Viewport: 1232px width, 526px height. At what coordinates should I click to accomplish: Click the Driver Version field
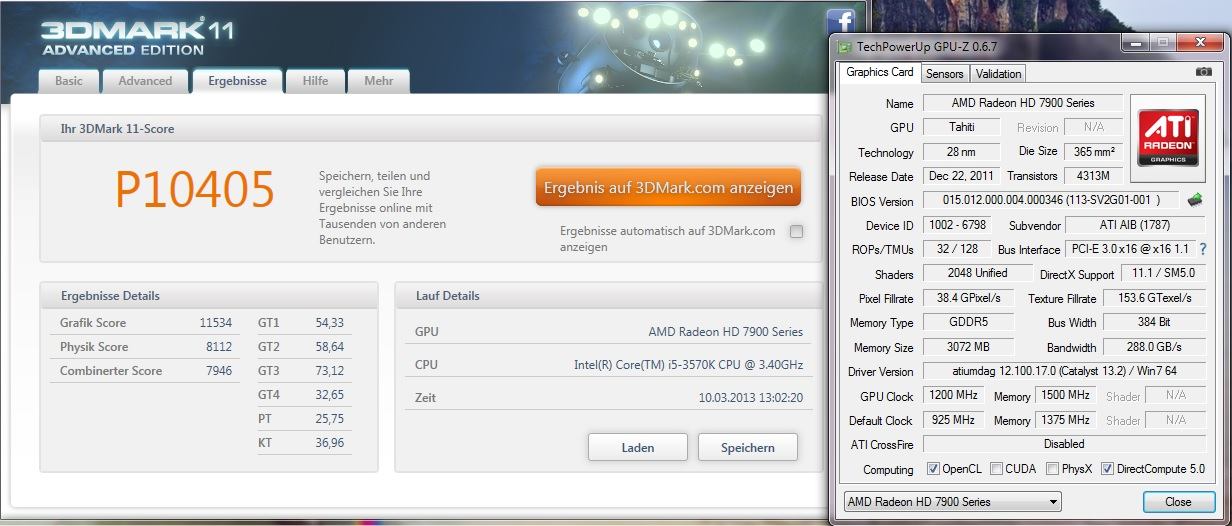[x=1064, y=371]
